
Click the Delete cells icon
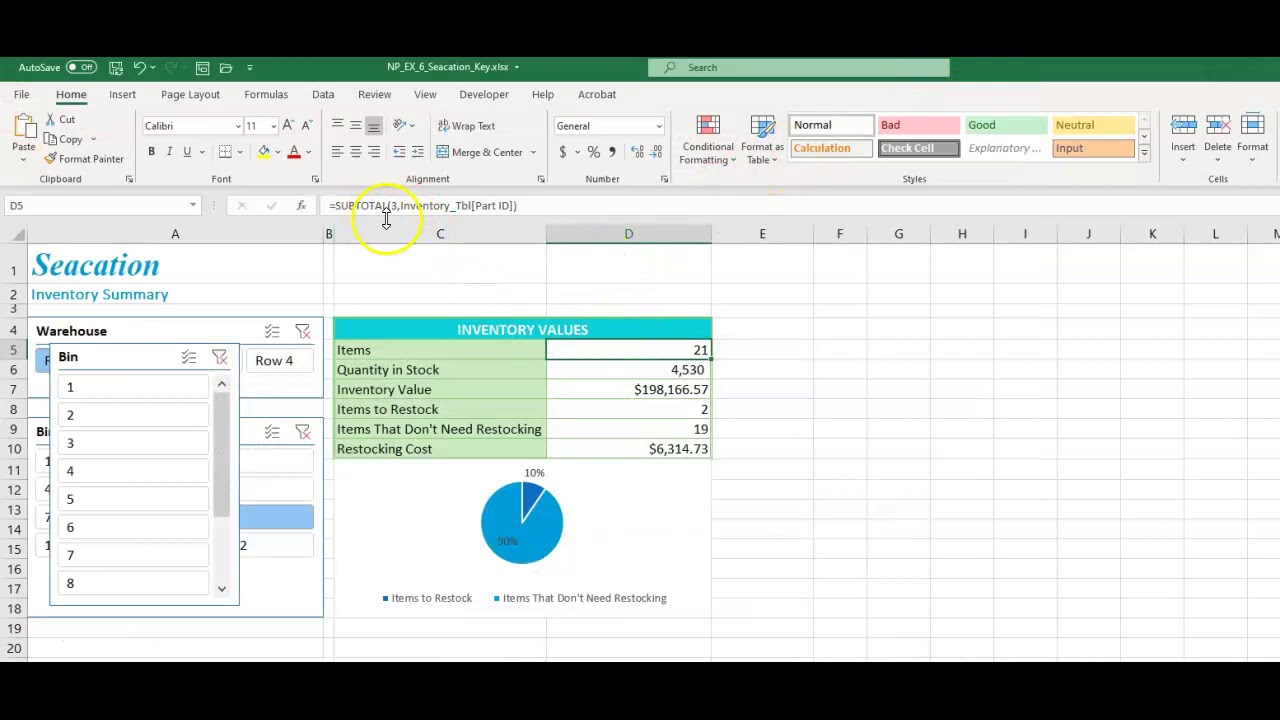(x=1218, y=125)
